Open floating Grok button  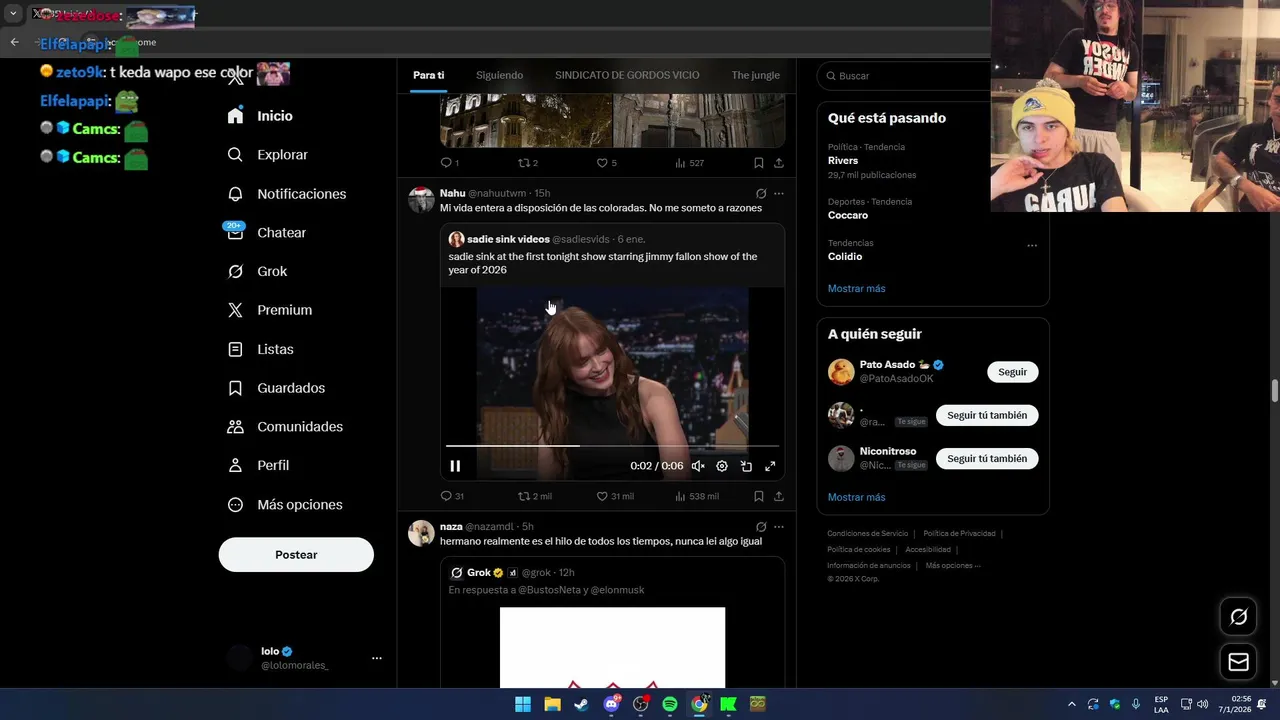coord(1238,617)
